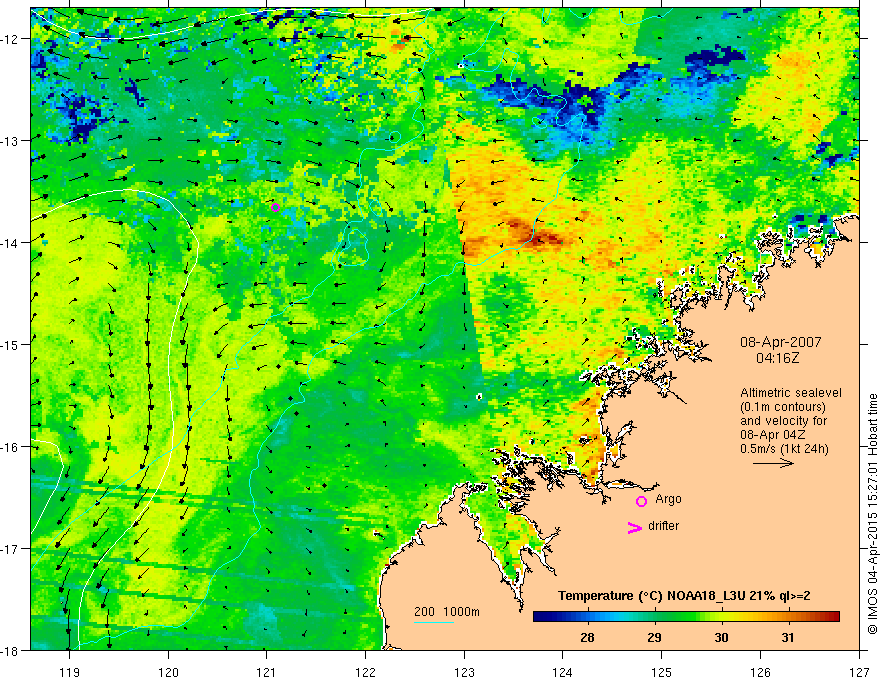
Task: Click the 29 colorbar tick label
Action: coord(654,637)
